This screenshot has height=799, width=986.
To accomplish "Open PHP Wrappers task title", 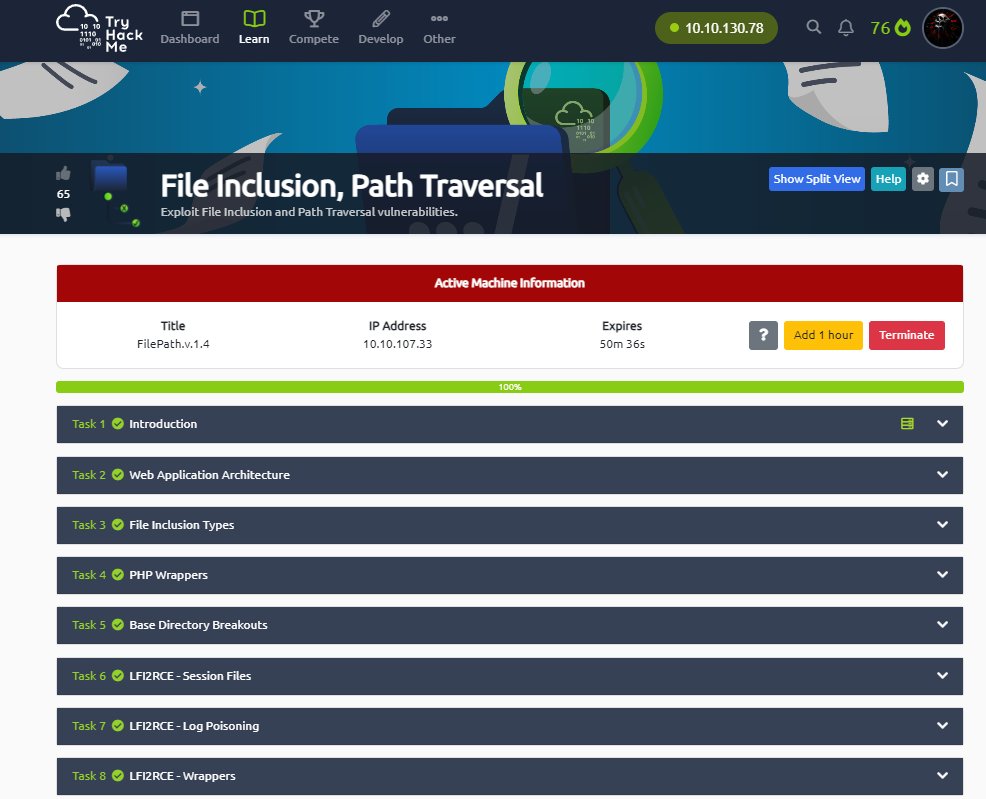I will (169, 575).
